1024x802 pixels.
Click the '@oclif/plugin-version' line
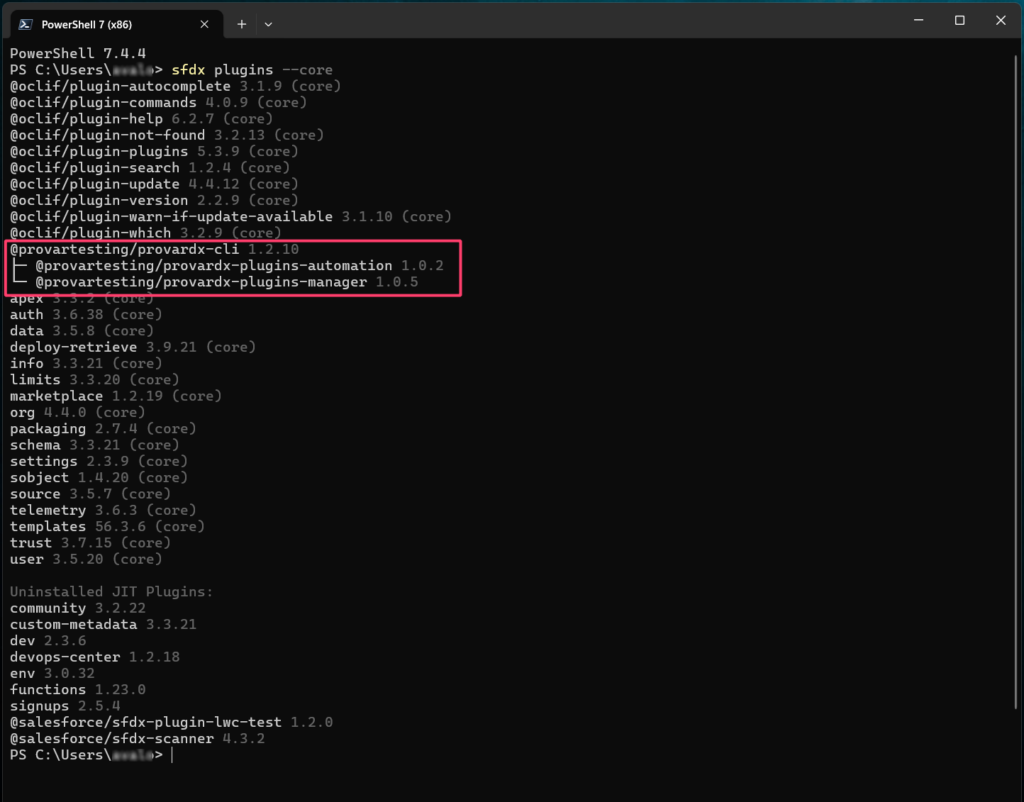click(154, 200)
